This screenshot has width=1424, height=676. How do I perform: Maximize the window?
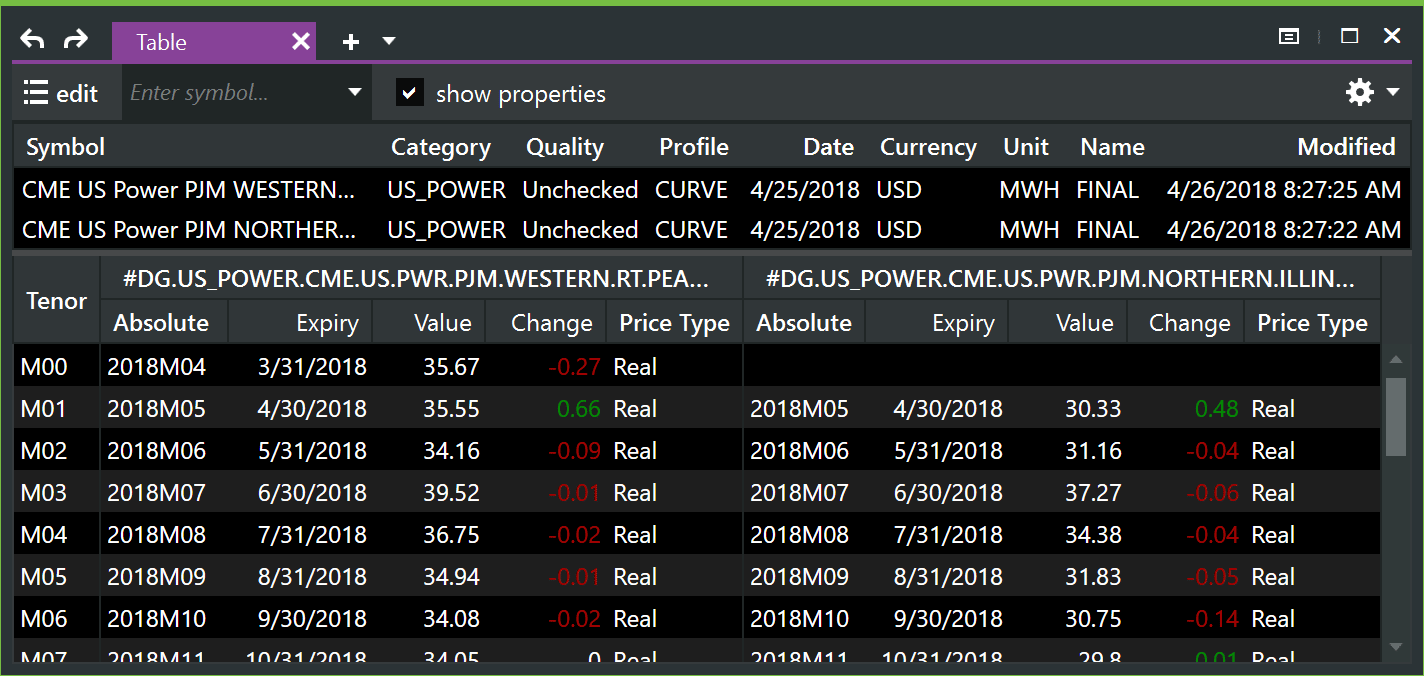[x=1350, y=36]
